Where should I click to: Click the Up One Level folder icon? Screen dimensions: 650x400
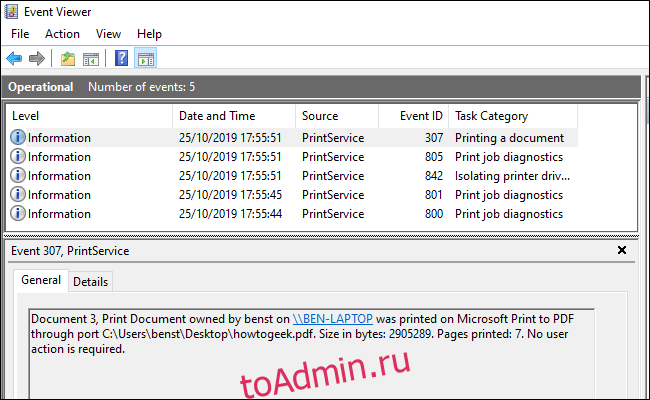point(67,59)
